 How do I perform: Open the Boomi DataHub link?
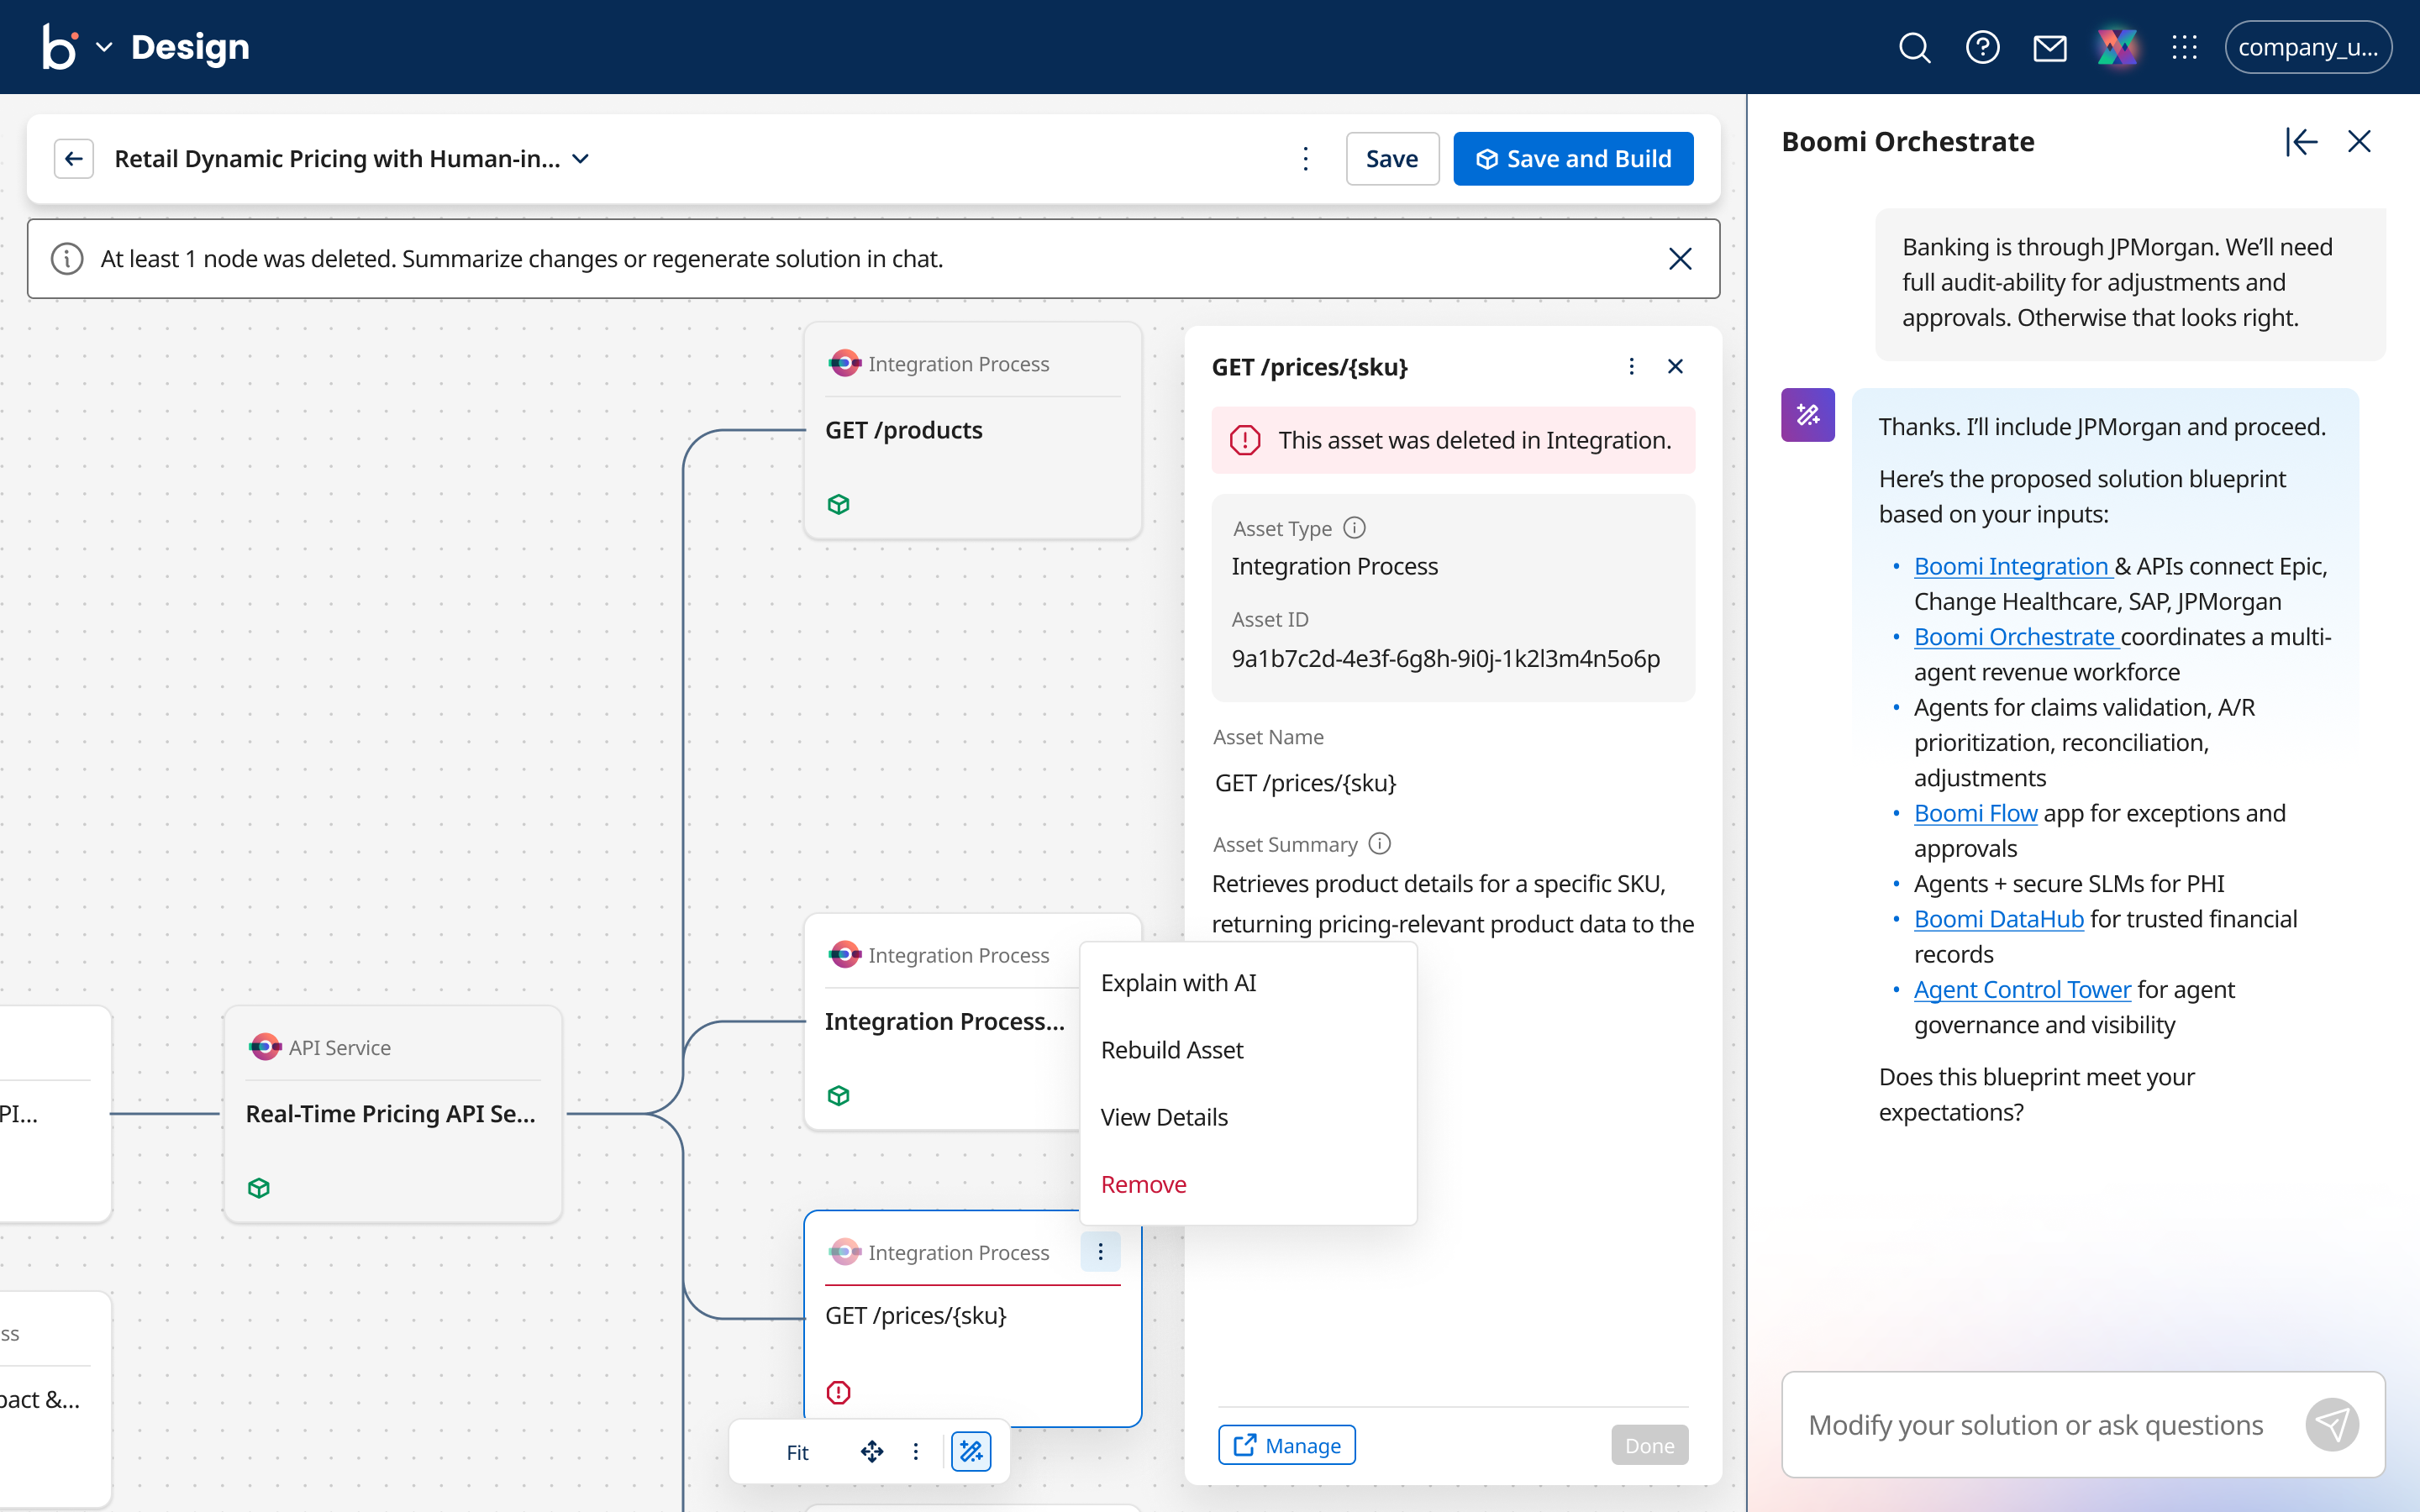[x=1998, y=919]
